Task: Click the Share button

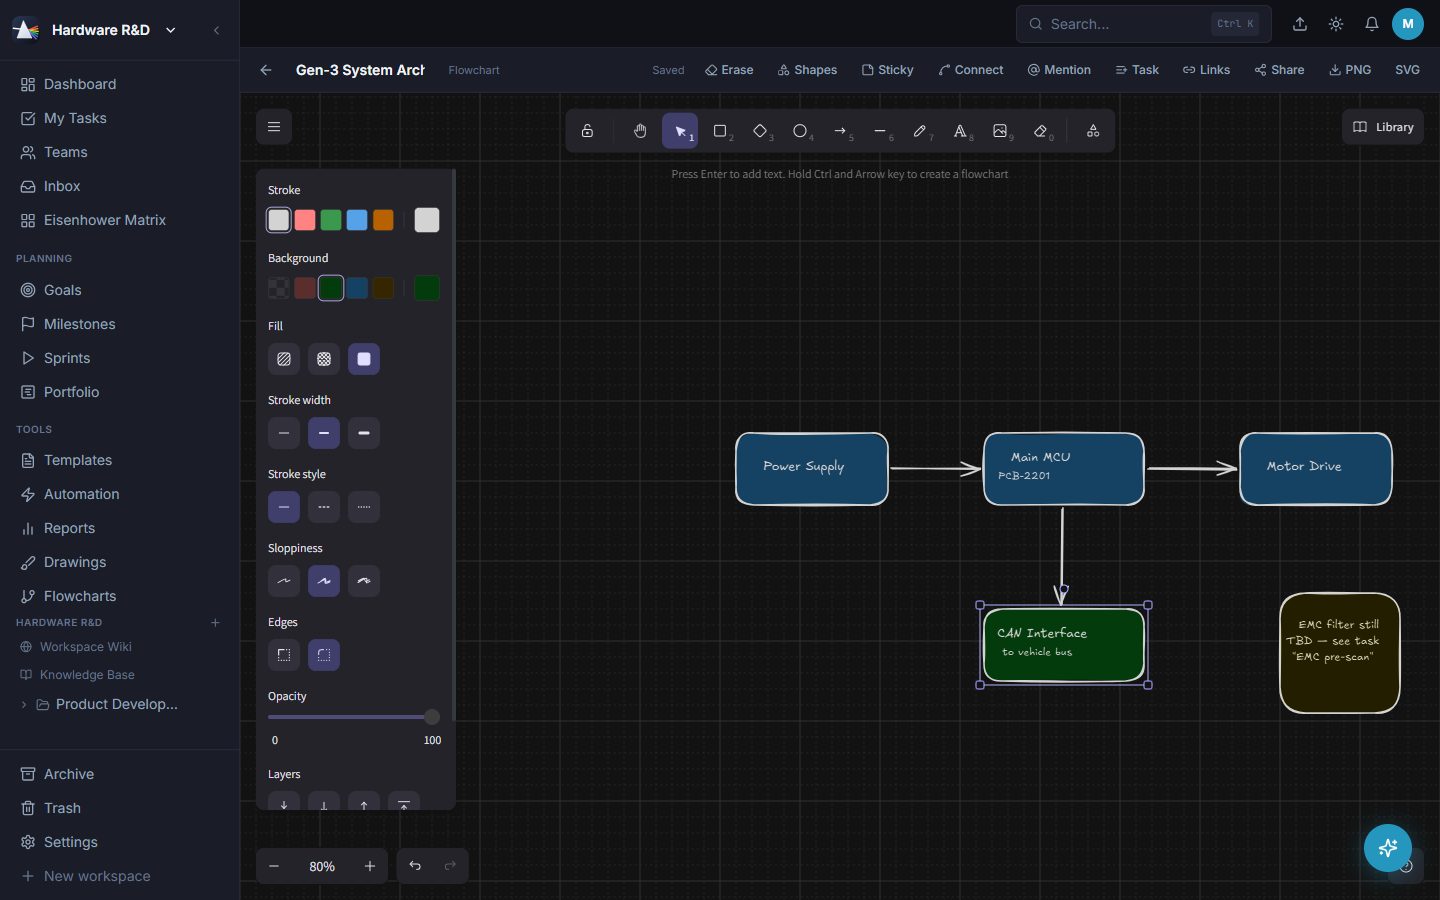Action: point(1280,70)
